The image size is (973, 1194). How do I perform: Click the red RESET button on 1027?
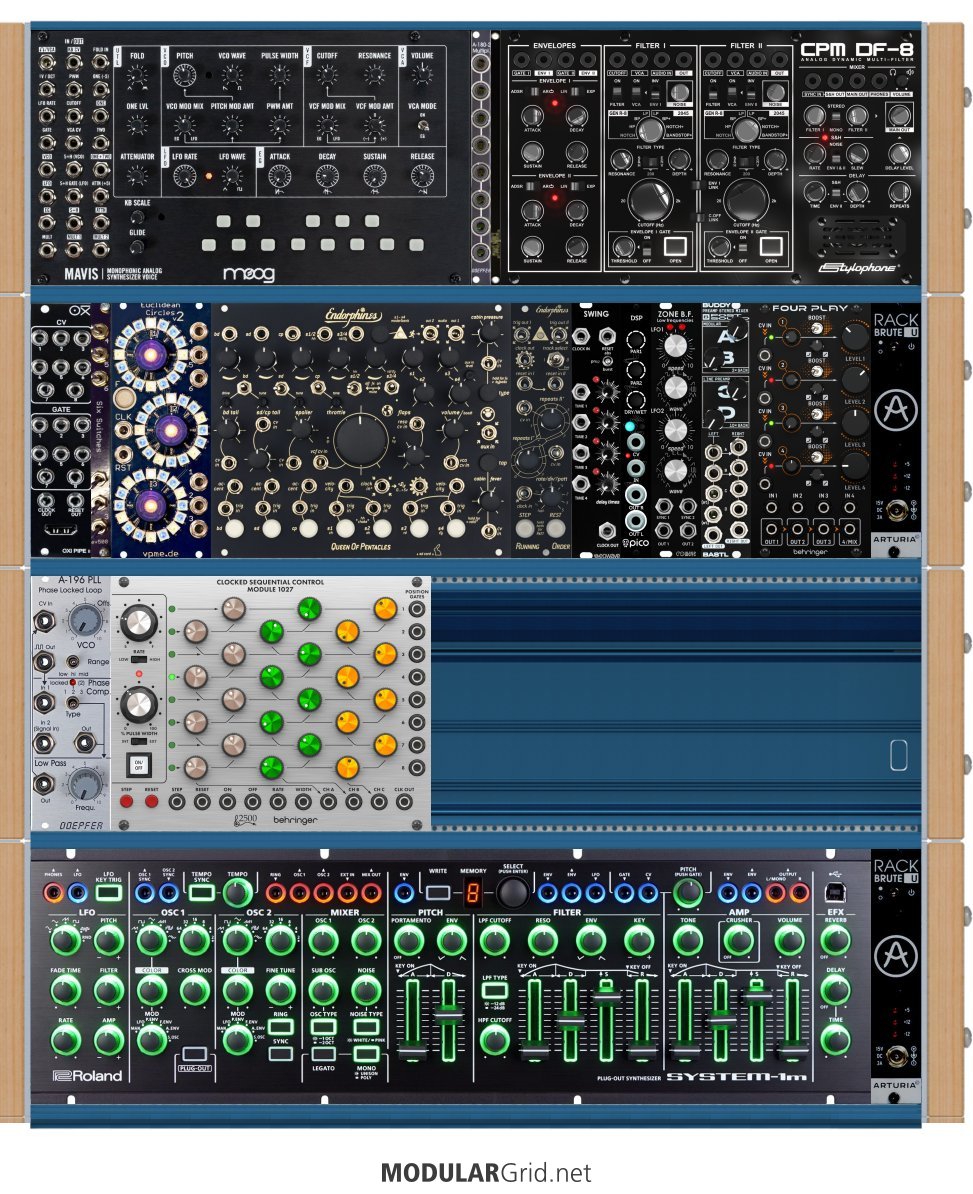tap(152, 801)
